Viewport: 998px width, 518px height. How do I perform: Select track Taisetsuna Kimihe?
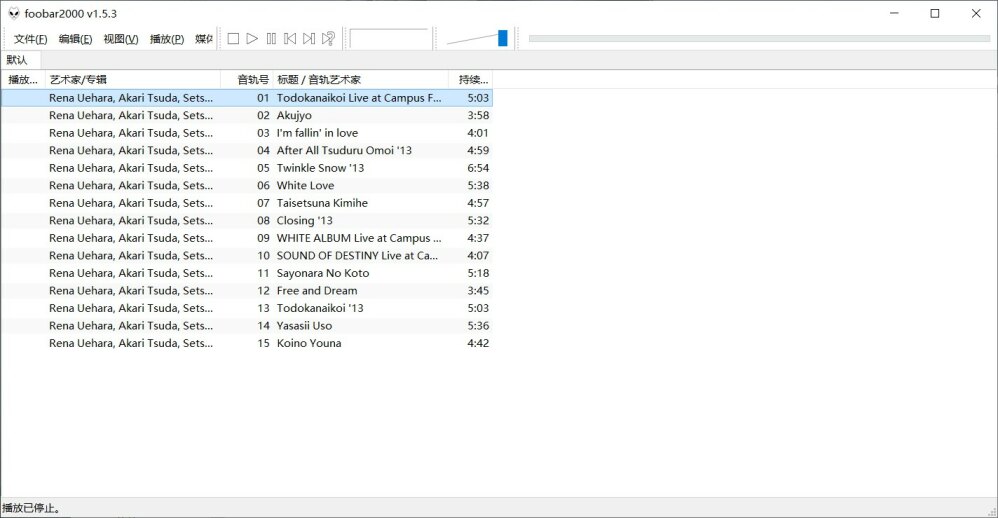click(x=246, y=203)
